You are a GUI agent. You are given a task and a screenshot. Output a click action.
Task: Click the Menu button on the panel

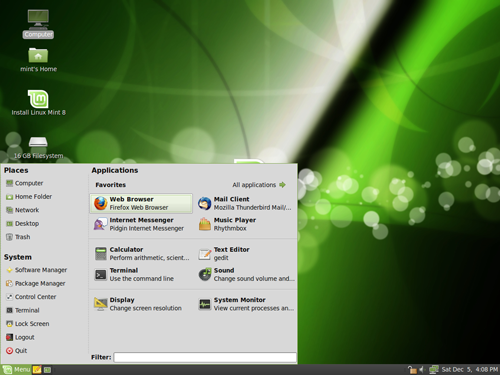coord(17,370)
